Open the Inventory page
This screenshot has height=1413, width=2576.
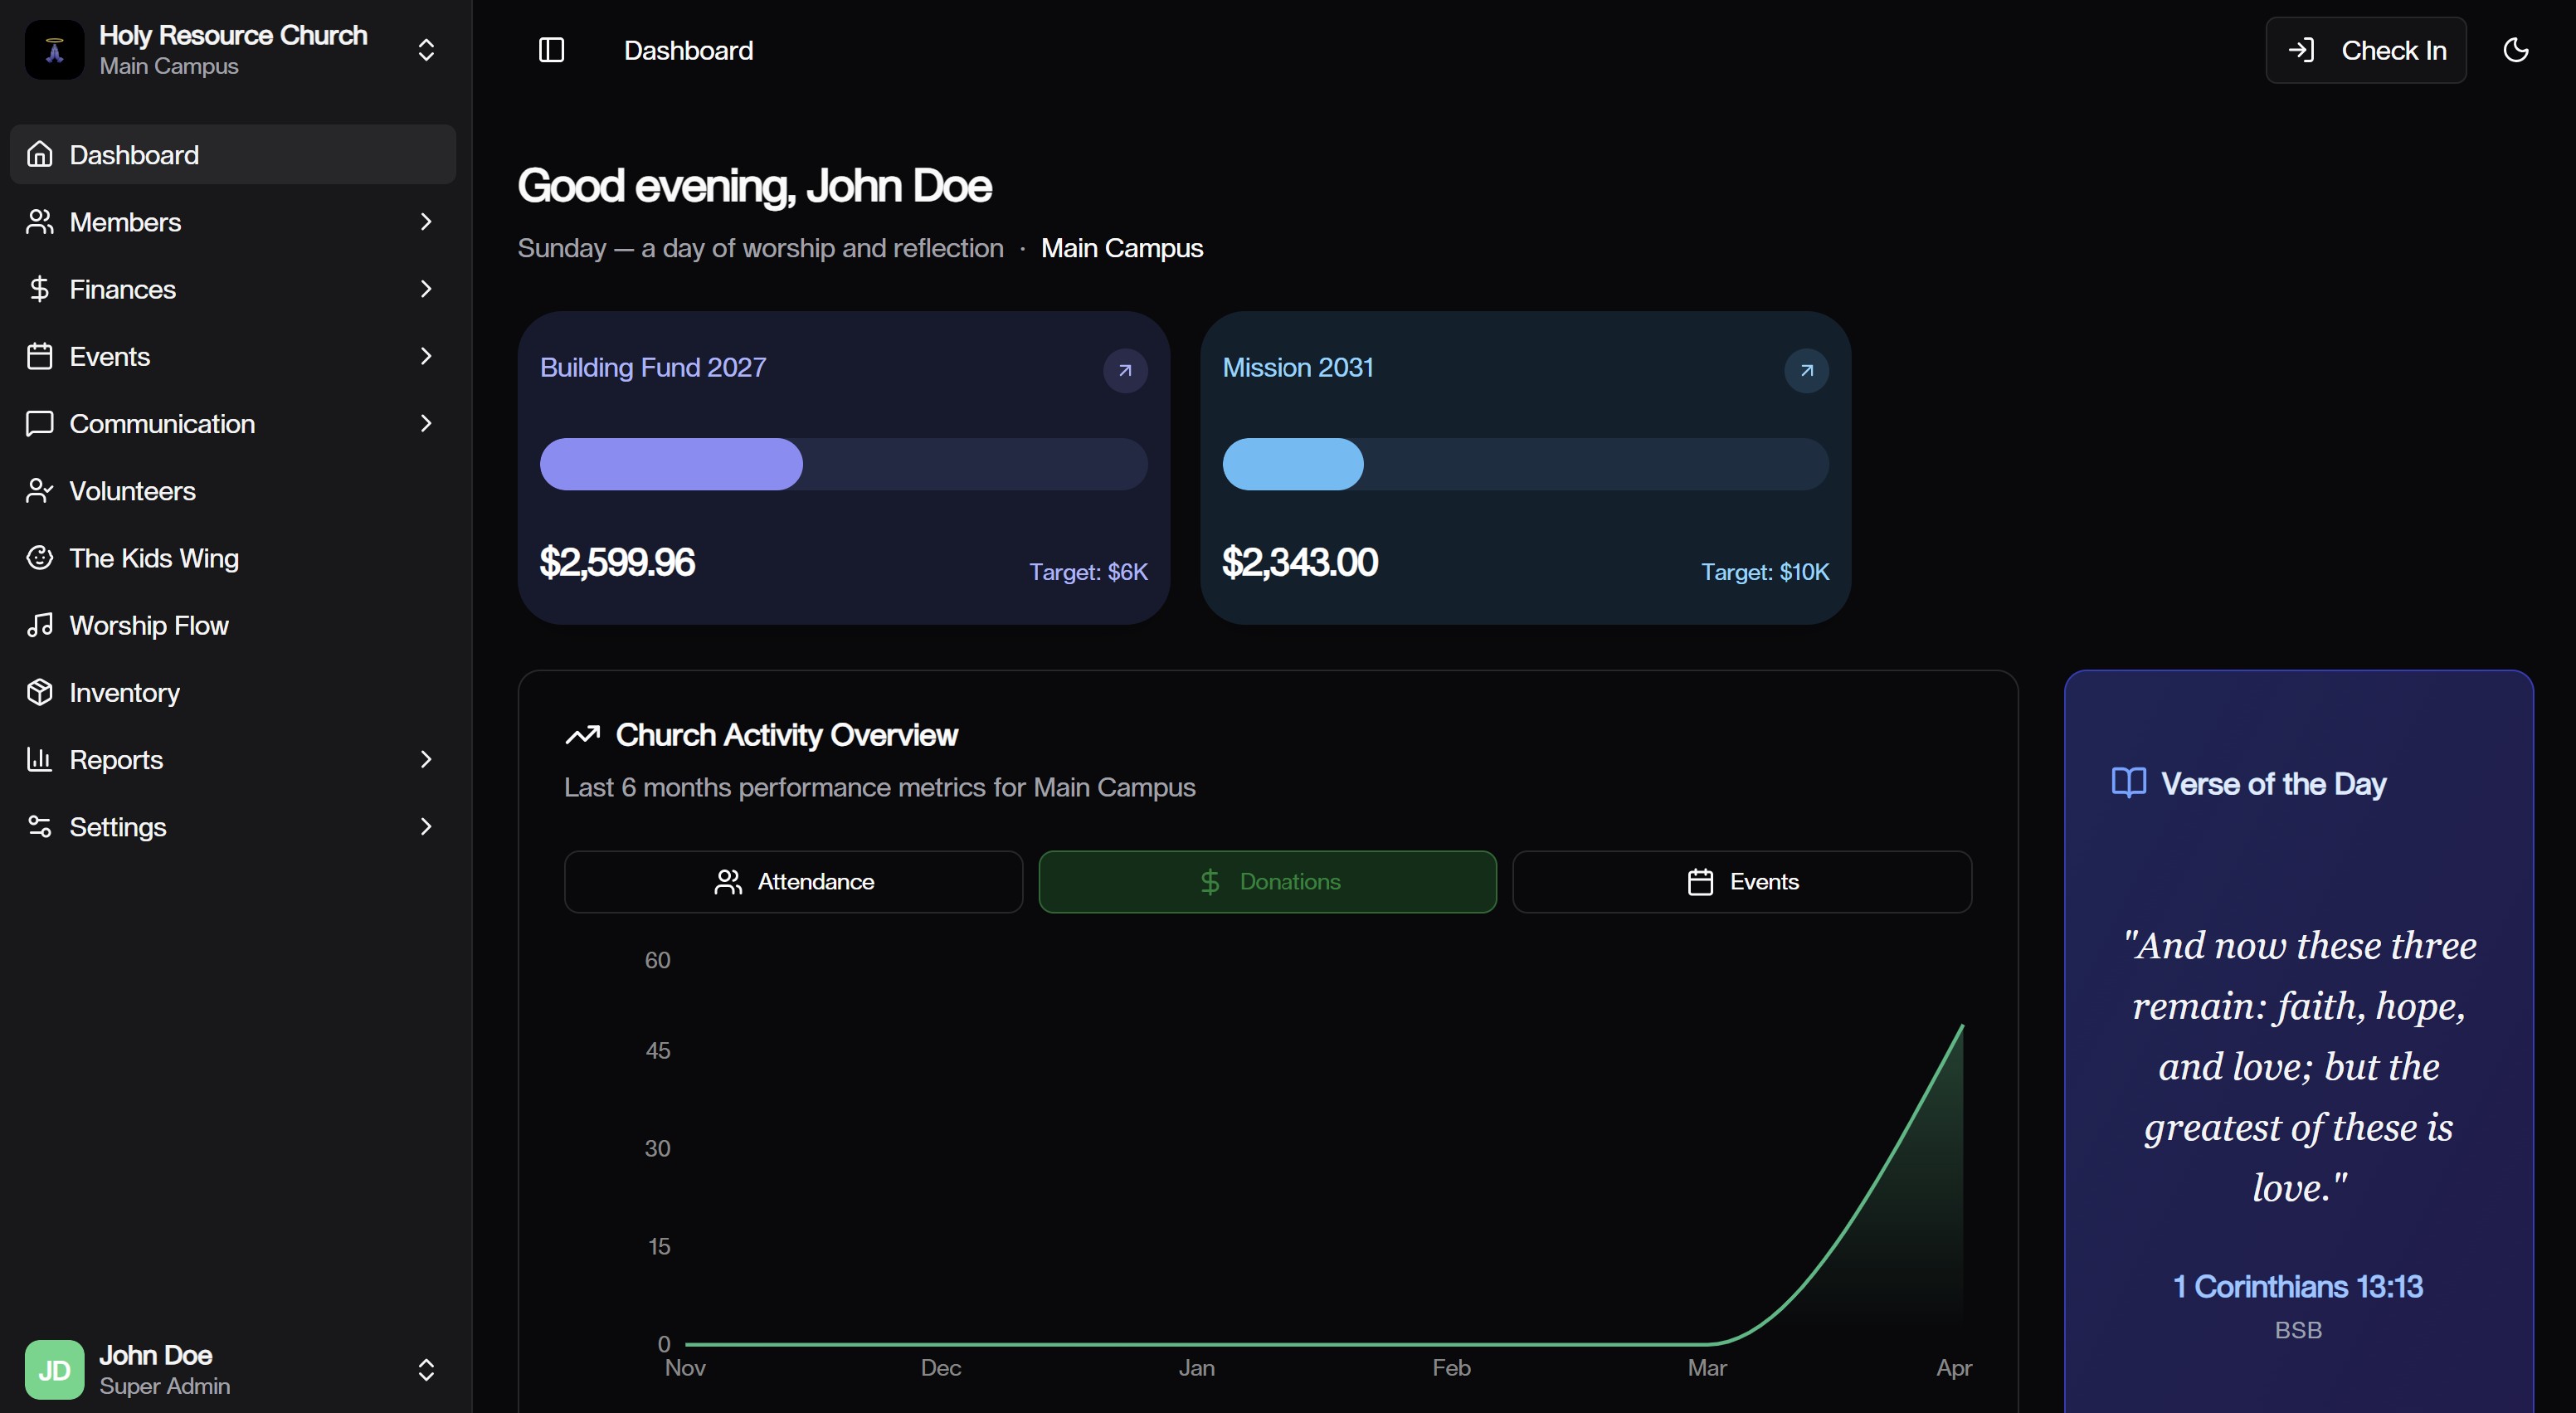point(233,692)
